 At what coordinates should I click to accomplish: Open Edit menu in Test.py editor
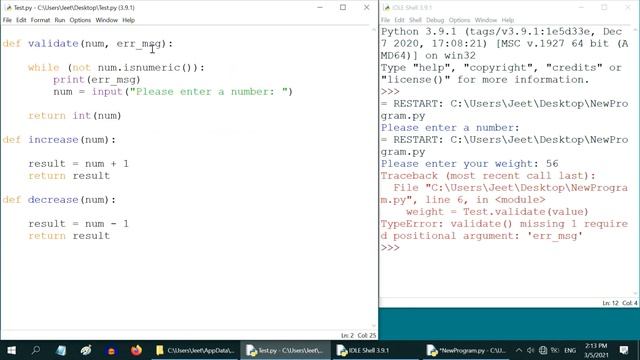pyautogui.click(x=21, y=20)
